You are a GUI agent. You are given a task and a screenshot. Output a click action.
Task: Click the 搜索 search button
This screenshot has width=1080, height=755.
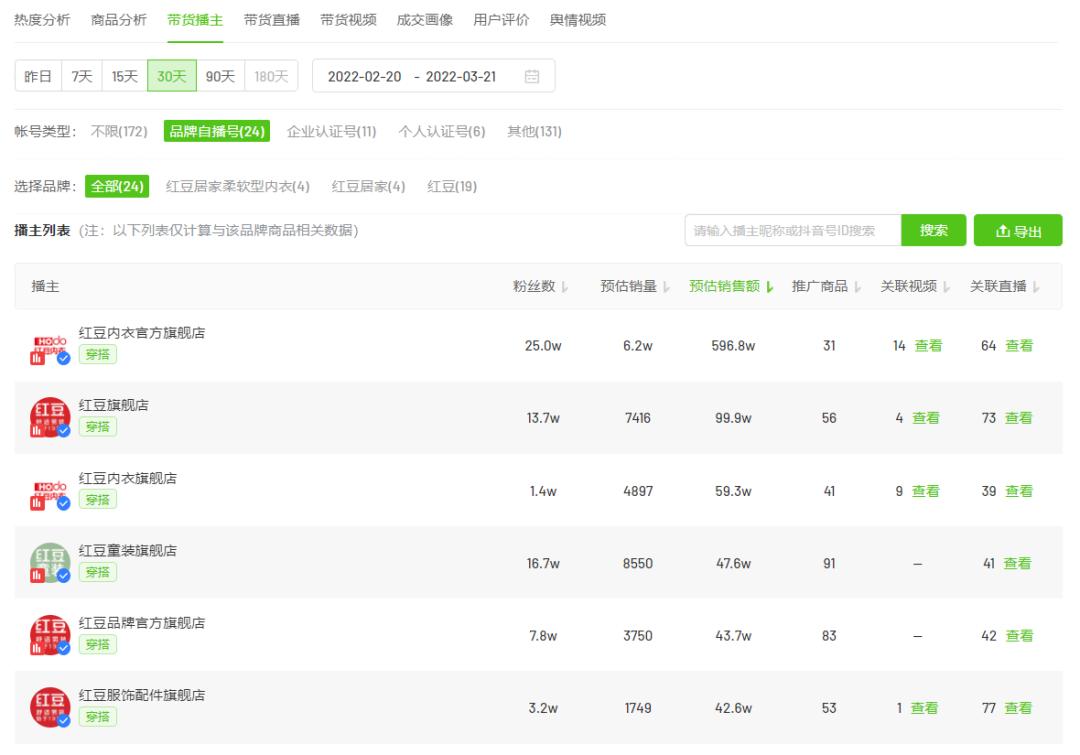(932, 230)
